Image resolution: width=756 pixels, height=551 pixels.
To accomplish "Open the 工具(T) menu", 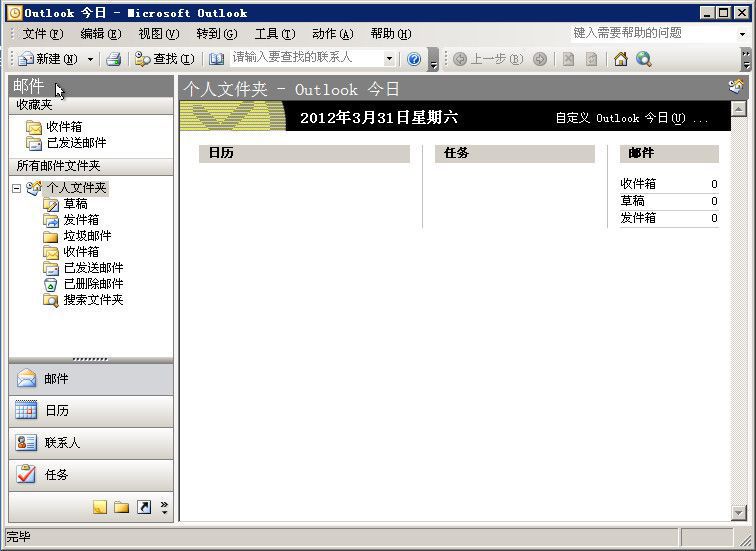I will click(274, 34).
